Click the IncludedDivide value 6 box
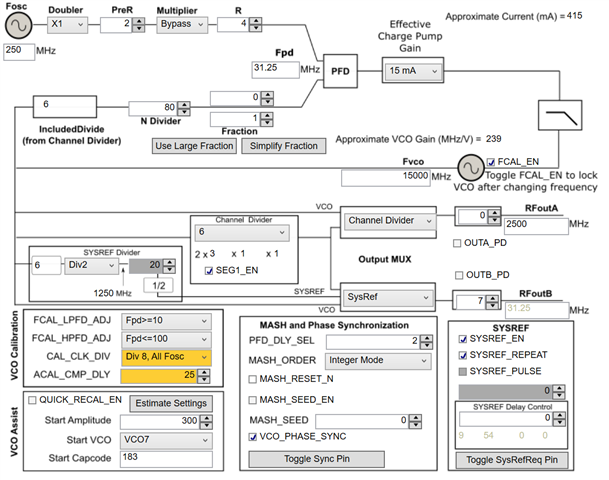The image size is (609, 480). pos(65,106)
